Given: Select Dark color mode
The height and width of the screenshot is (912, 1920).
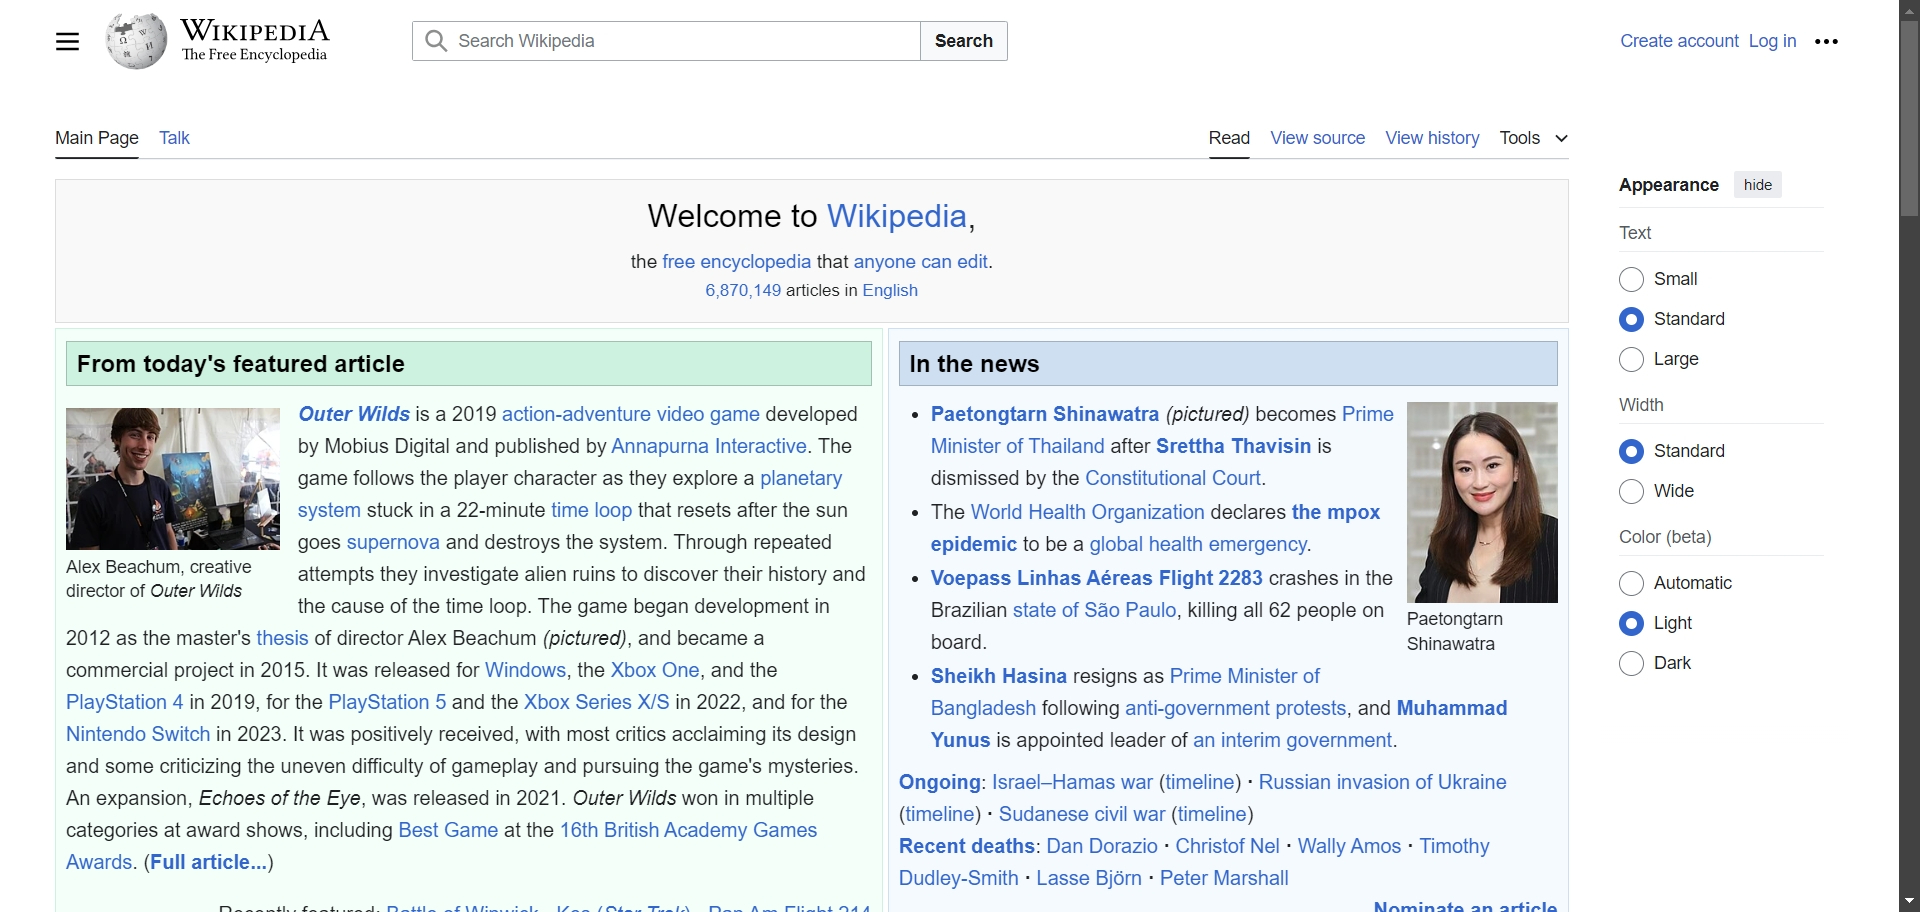Looking at the screenshot, I should pos(1631,663).
